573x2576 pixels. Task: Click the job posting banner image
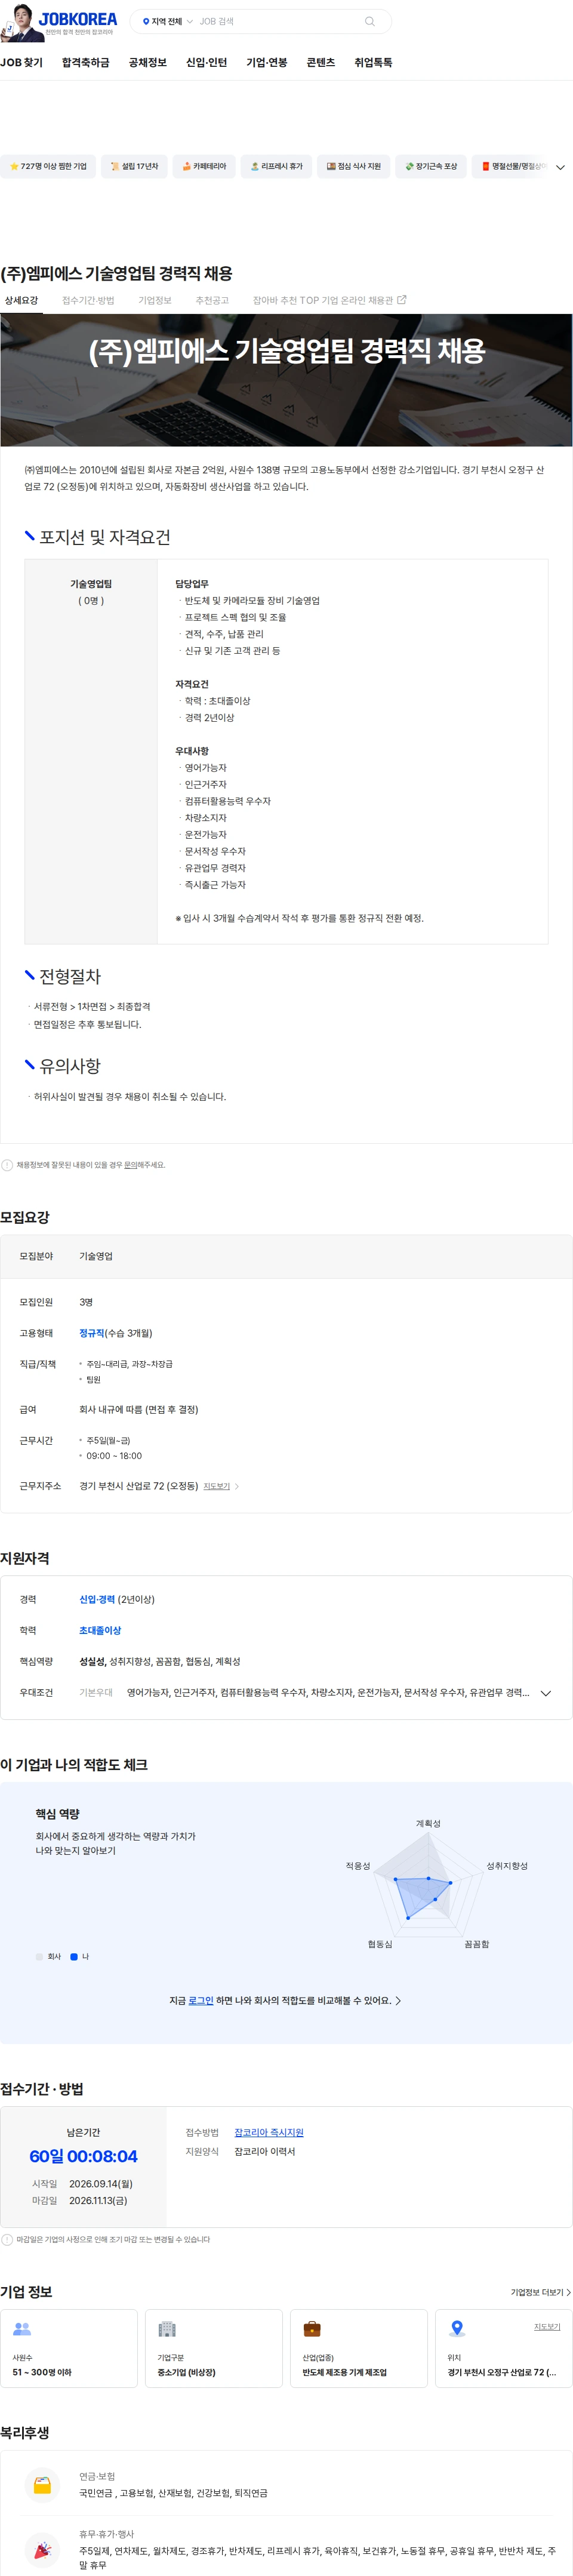286,380
